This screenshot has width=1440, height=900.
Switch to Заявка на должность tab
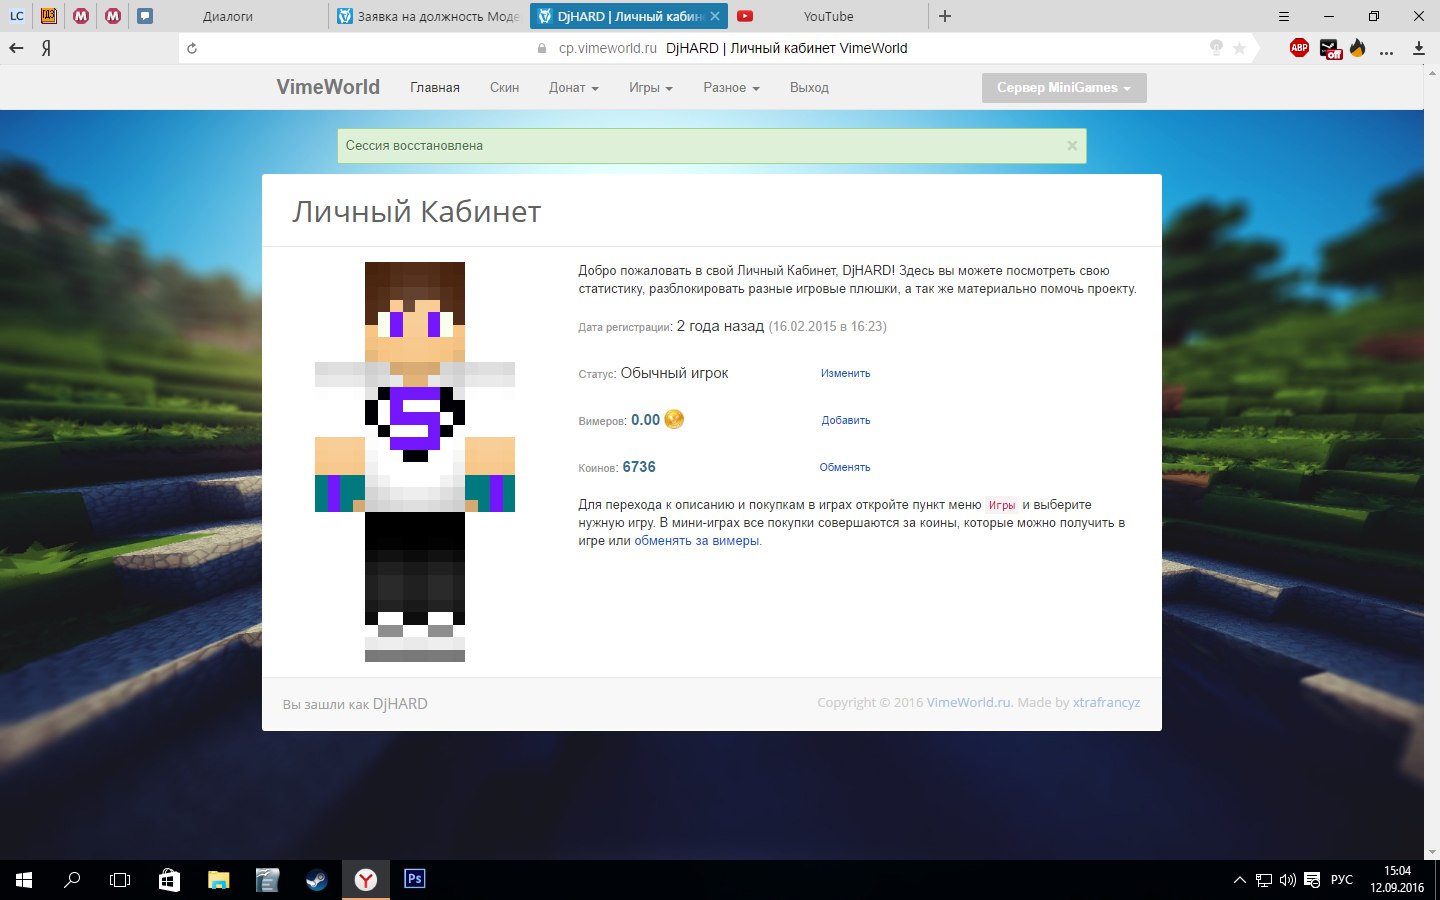coord(428,16)
